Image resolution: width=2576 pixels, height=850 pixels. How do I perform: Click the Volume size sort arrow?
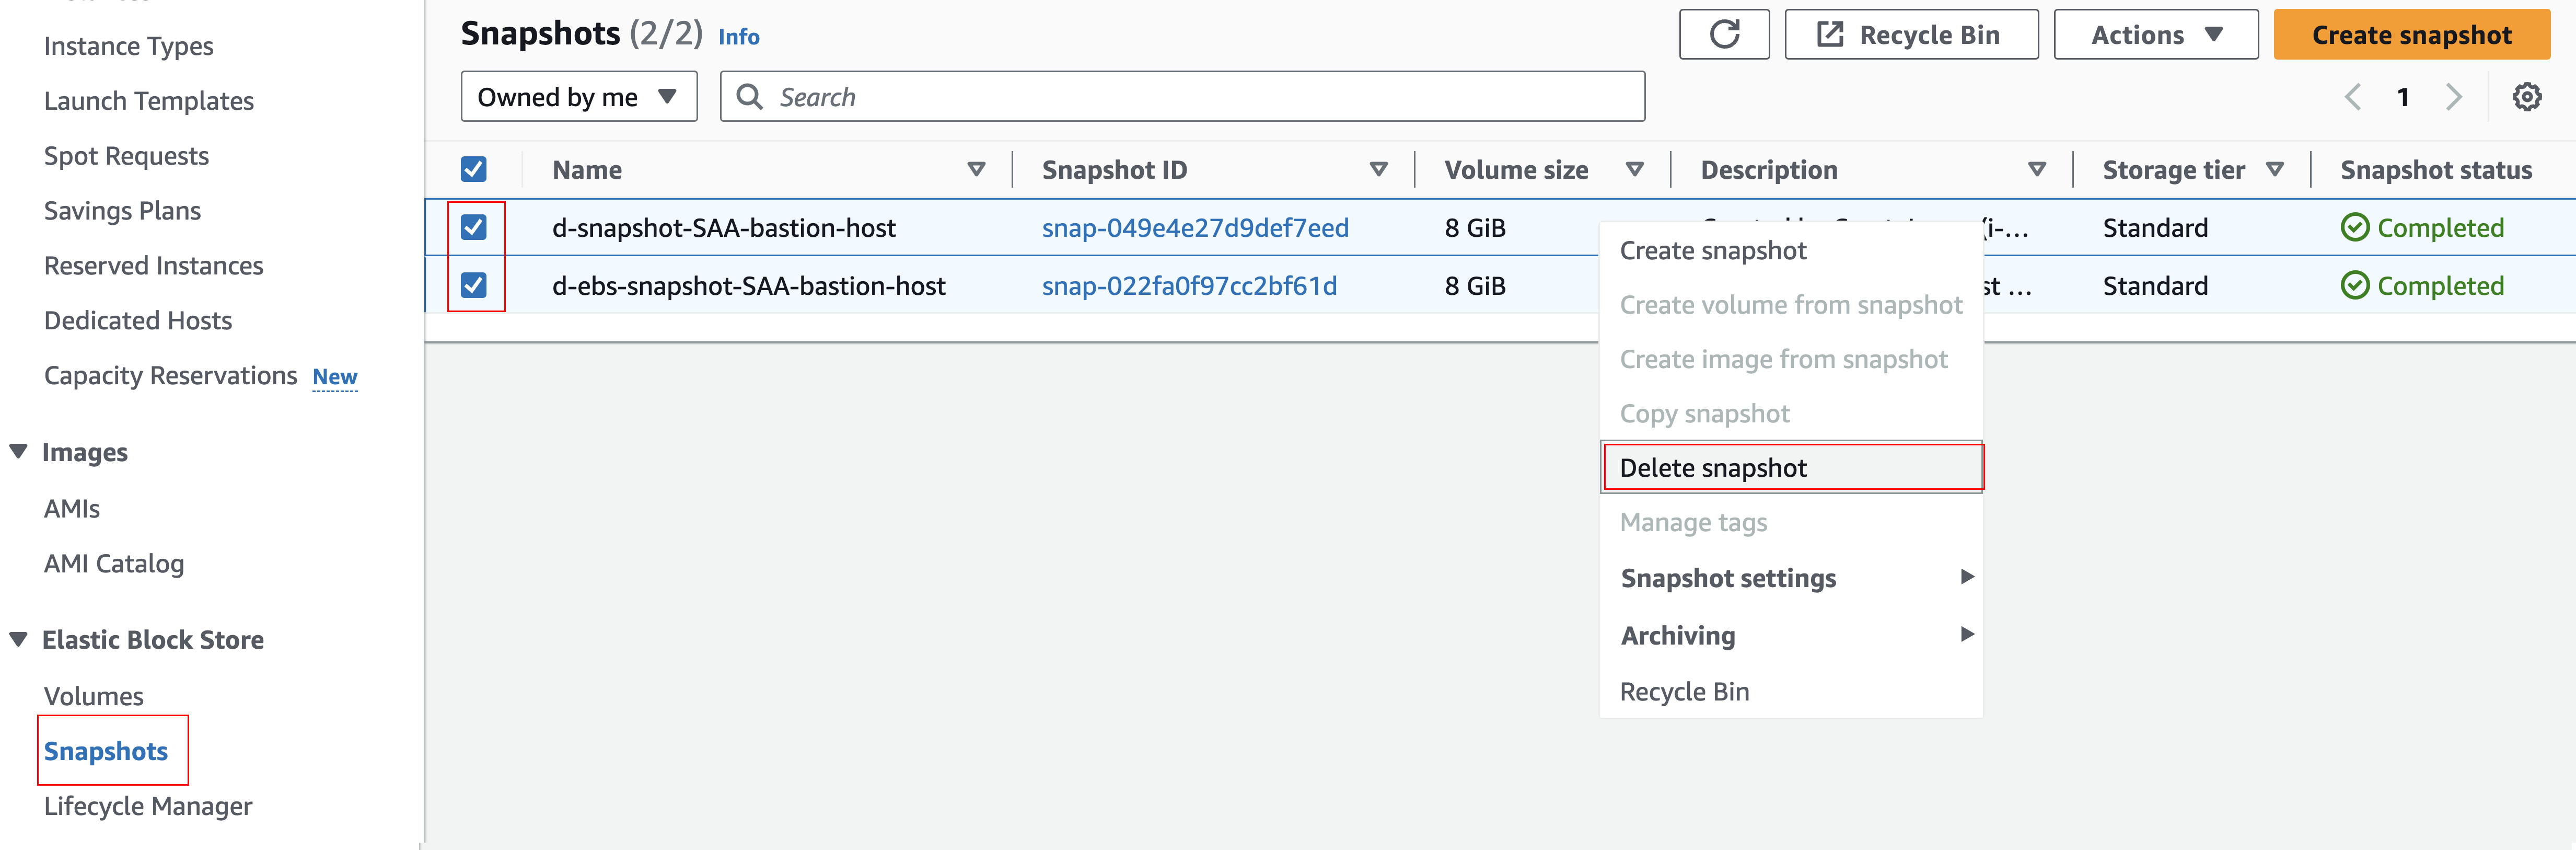click(x=1634, y=170)
